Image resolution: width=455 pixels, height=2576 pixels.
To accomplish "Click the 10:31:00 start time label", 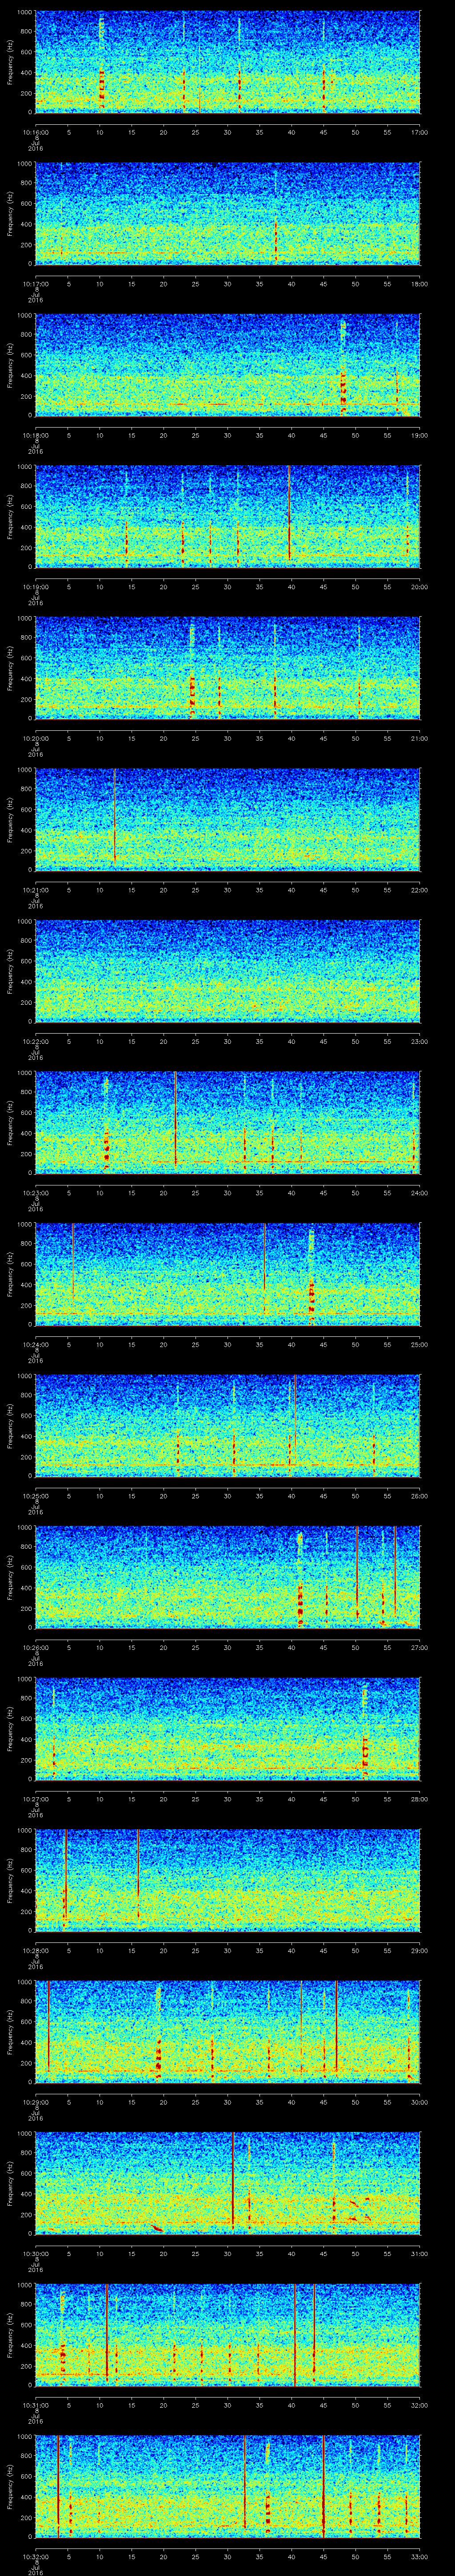I will (x=36, y=2404).
